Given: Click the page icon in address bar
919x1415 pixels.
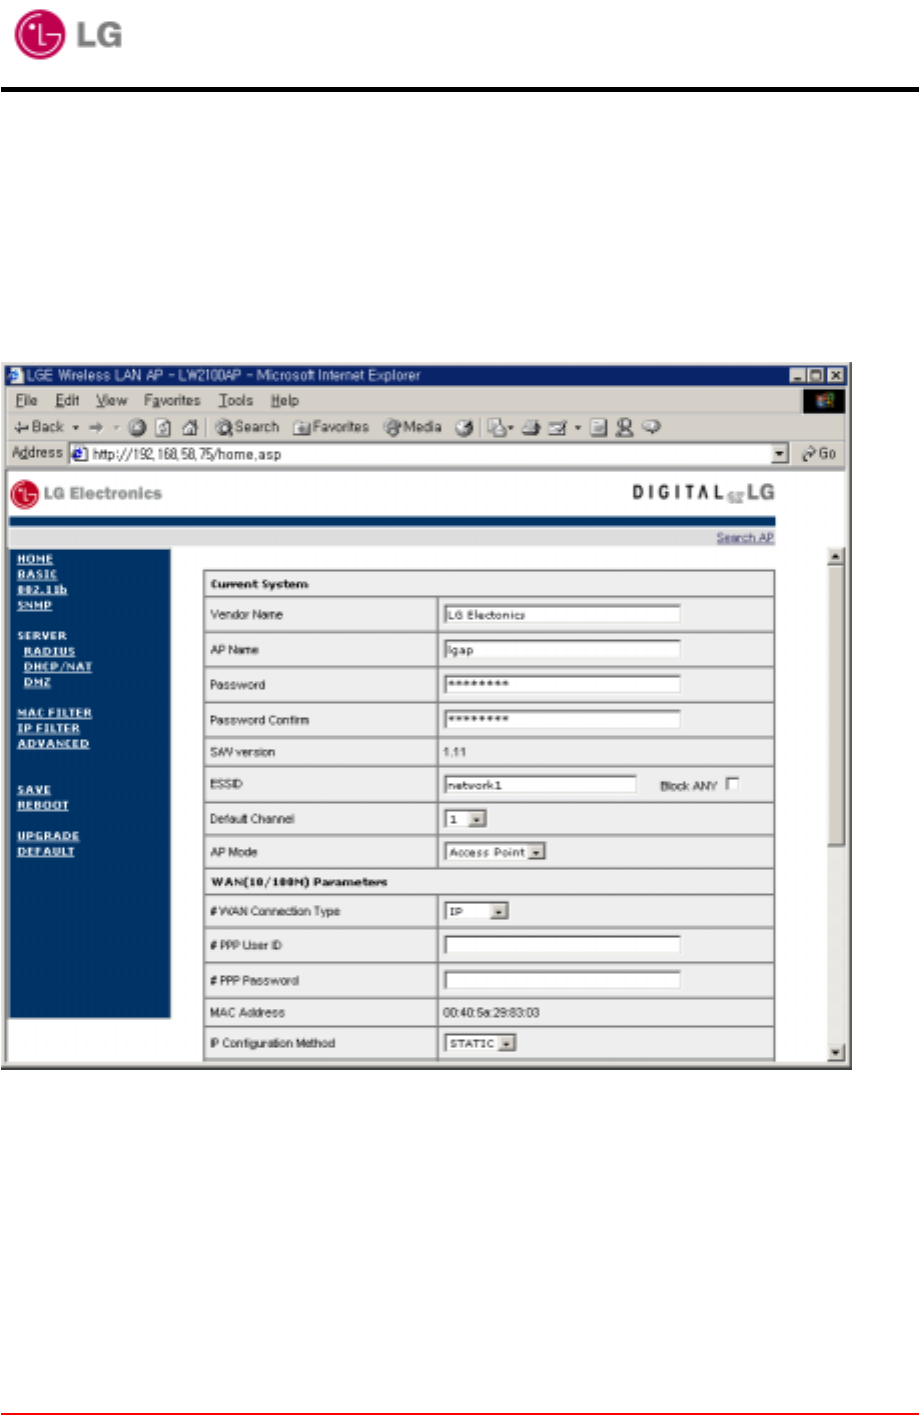Looking at the screenshot, I should (x=79, y=453).
